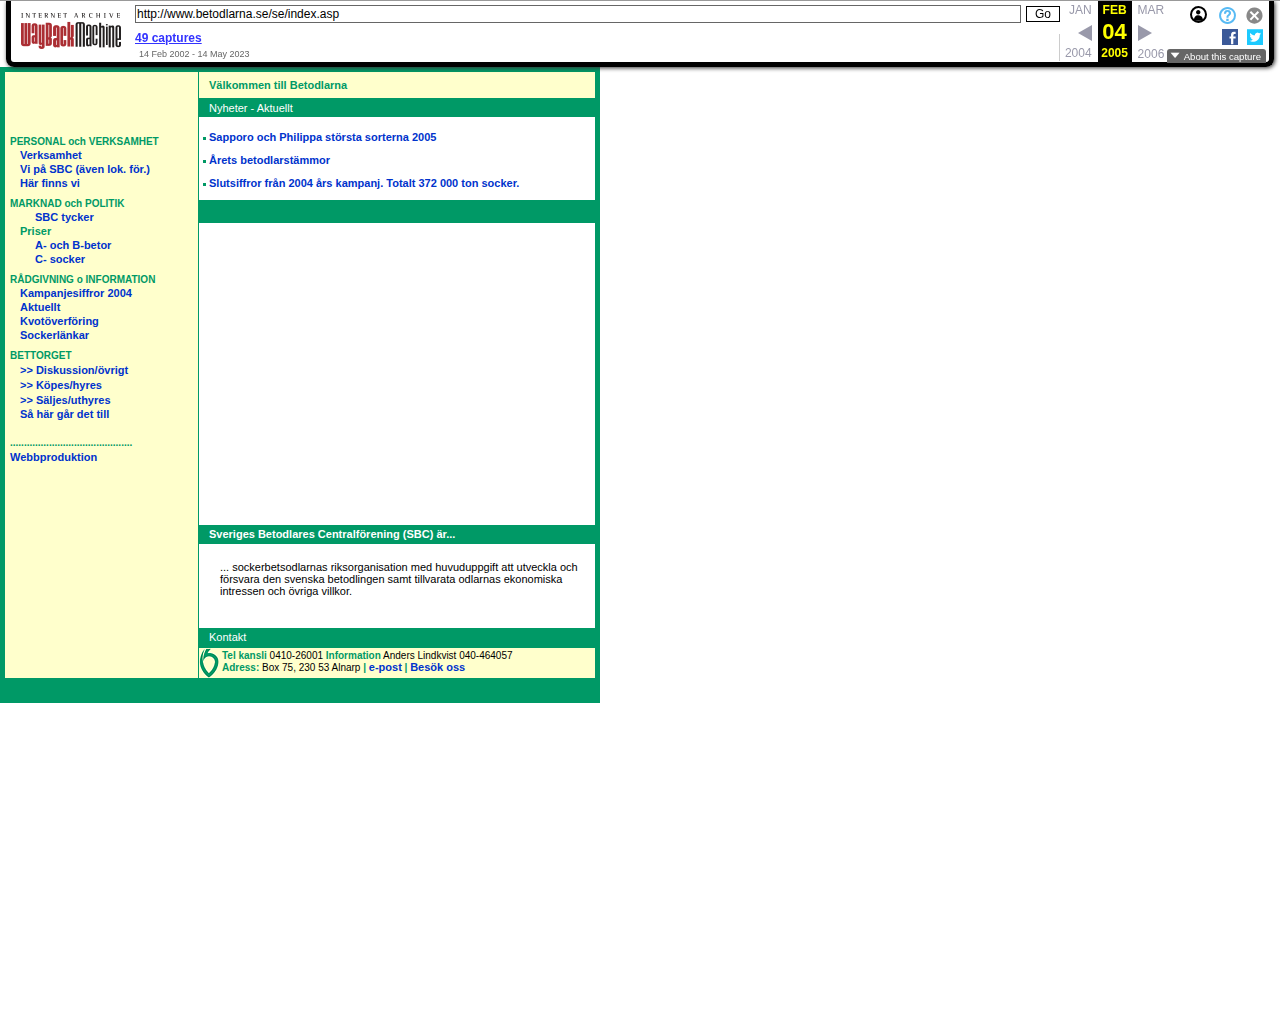The image size is (1280, 1024).
Task: Select JAN in capture timeline
Action: (1080, 10)
